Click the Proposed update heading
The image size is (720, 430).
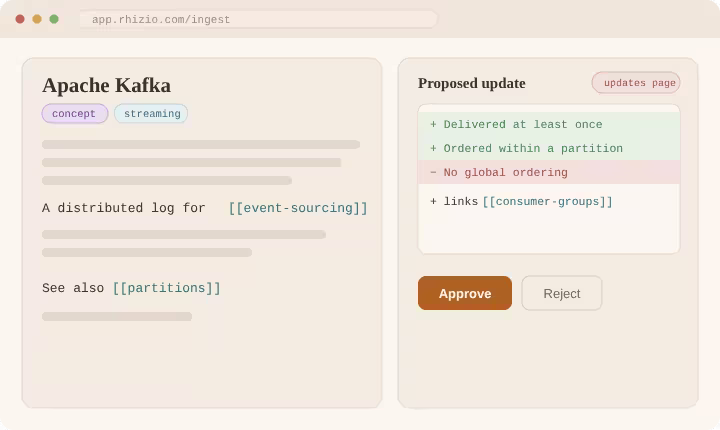pos(472,83)
